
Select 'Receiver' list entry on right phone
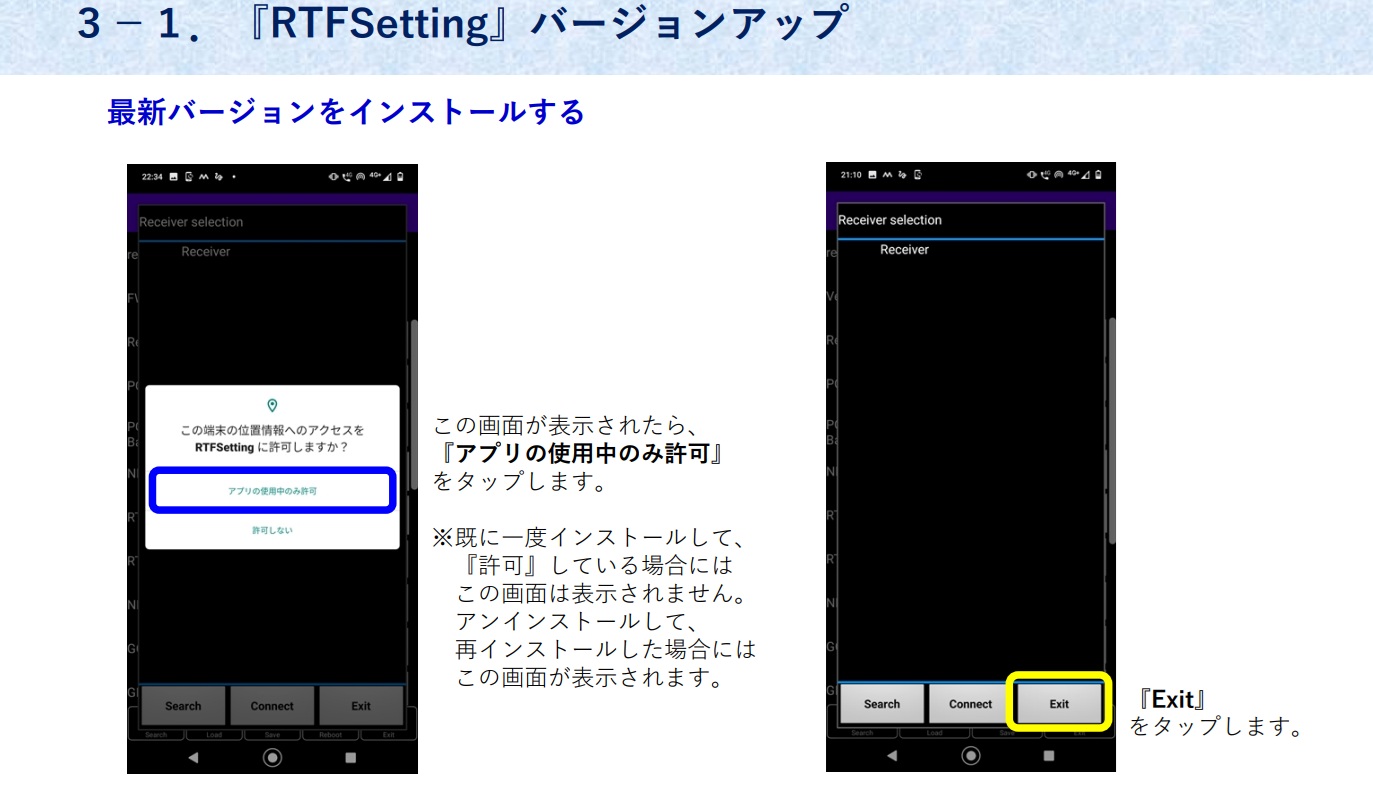point(904,250)
